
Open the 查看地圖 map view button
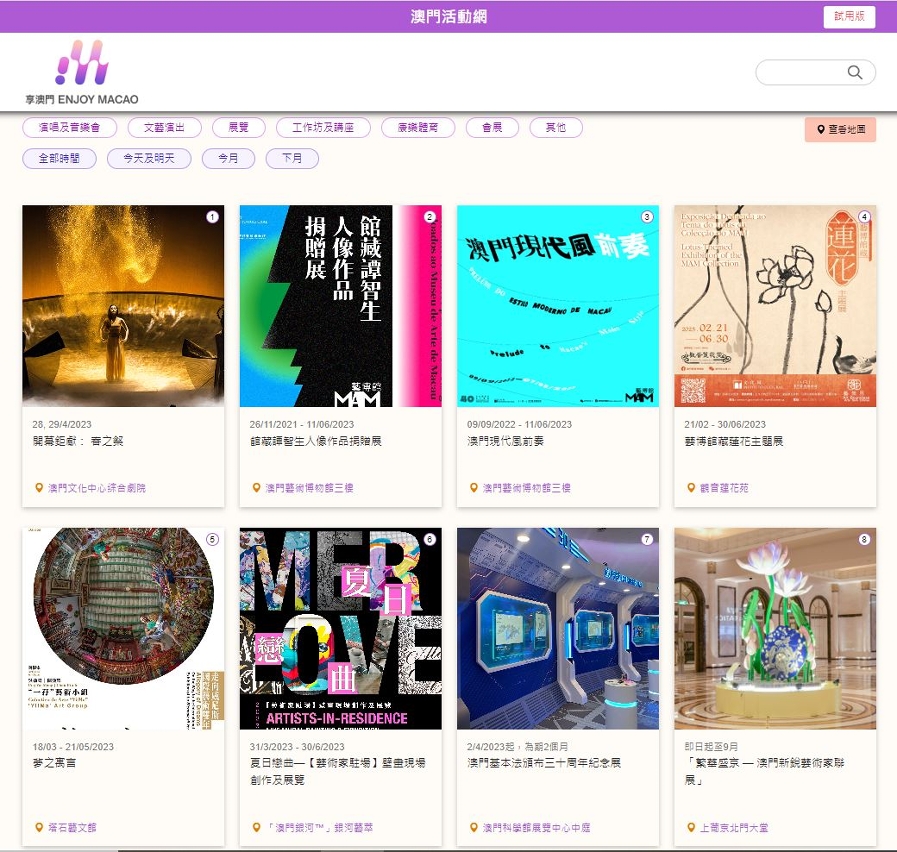[x=840, y=130]
